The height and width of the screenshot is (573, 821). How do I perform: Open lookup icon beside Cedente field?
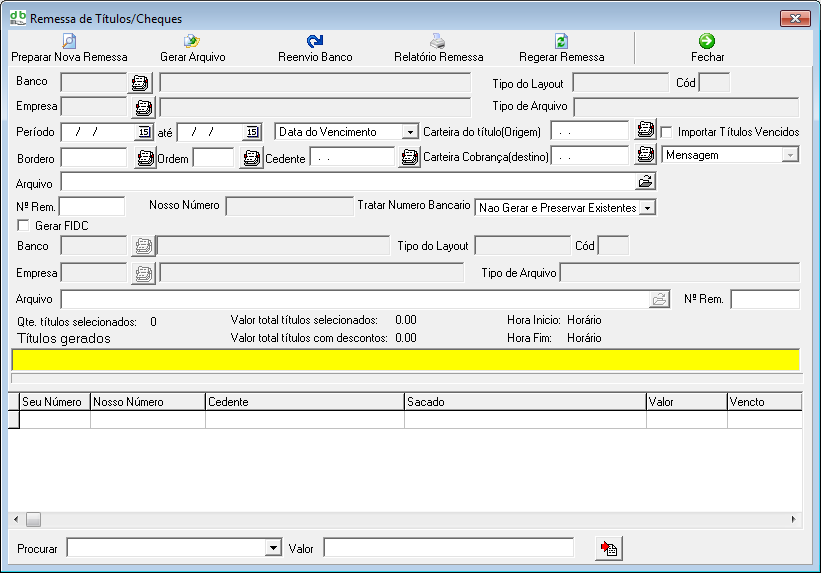tap(409, 158)
